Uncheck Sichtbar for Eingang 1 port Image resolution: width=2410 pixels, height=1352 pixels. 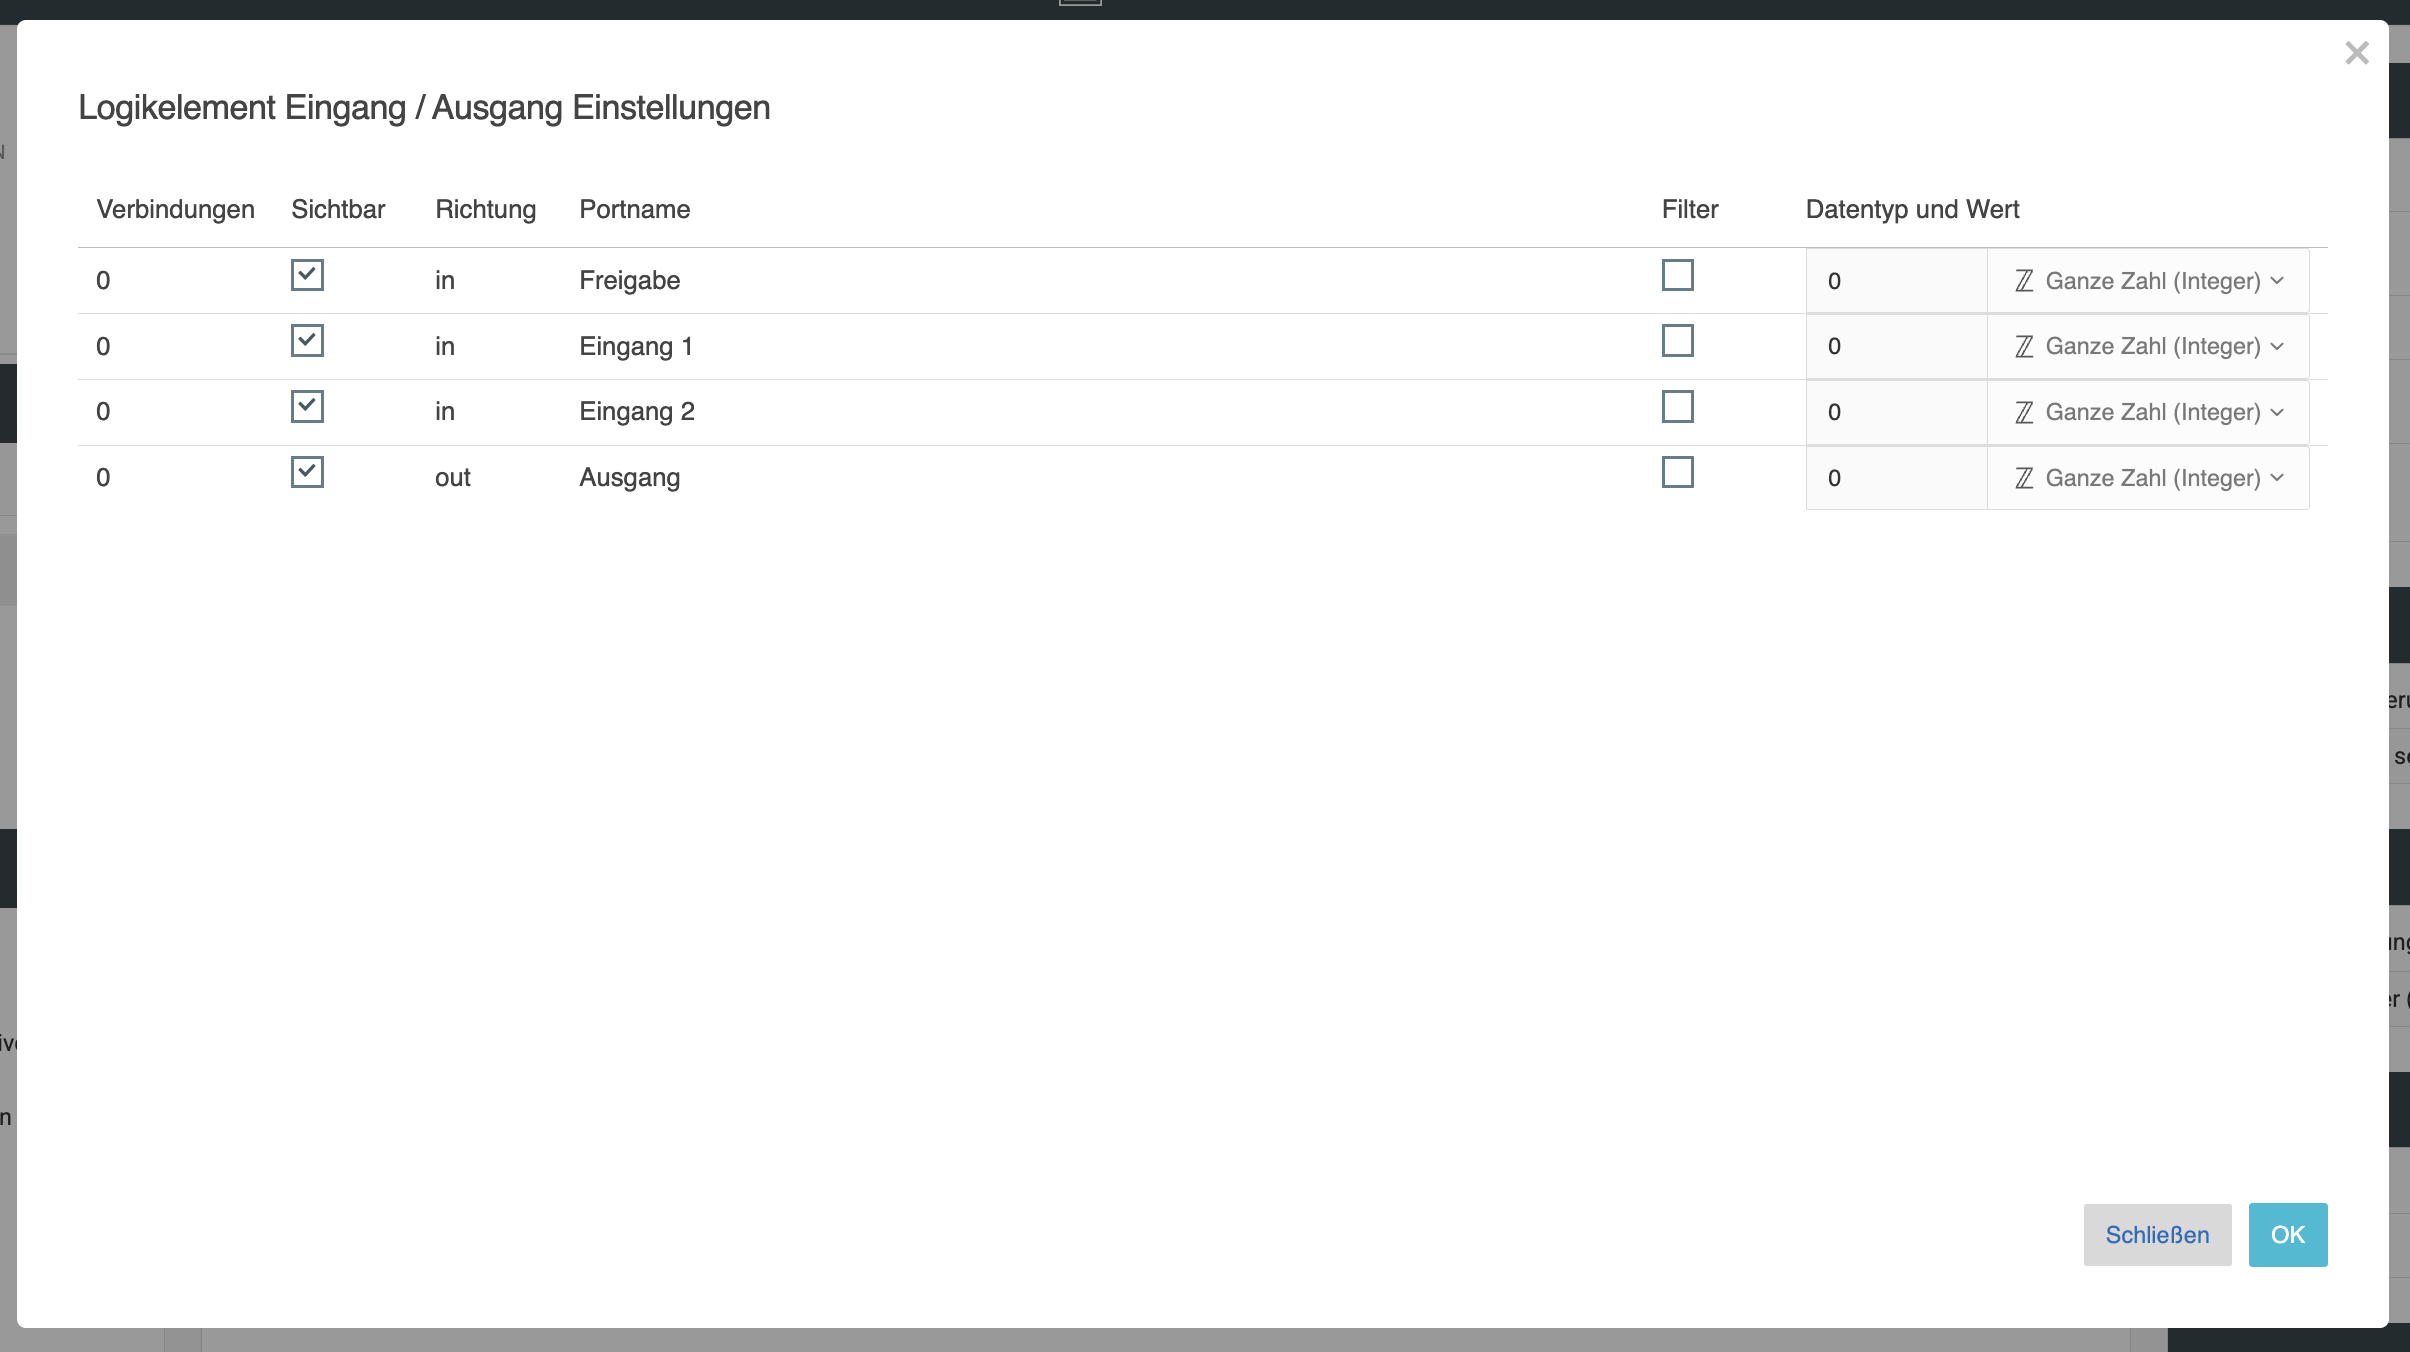307,341
